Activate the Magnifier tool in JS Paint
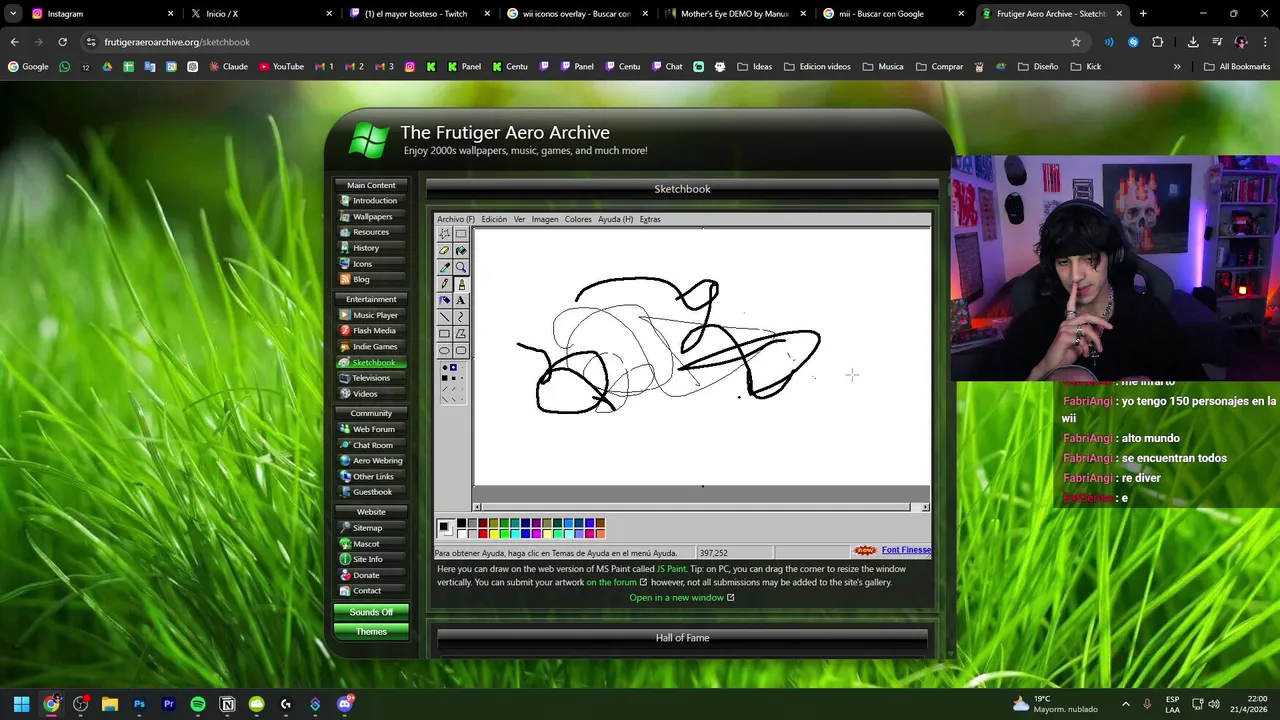The width and height of the screenshot is (1280, 720). [x=461, y=267]
